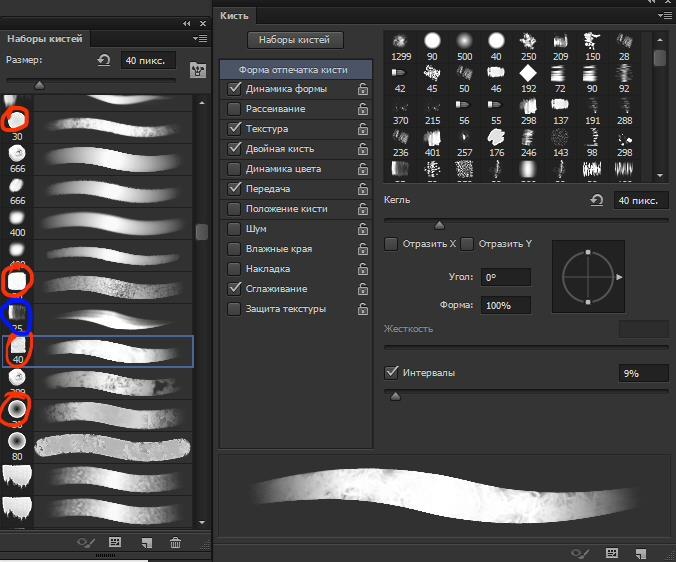Uncheck the Интервалы checkbox
This screenshot has width=676, height=562.
coord(391,373)
